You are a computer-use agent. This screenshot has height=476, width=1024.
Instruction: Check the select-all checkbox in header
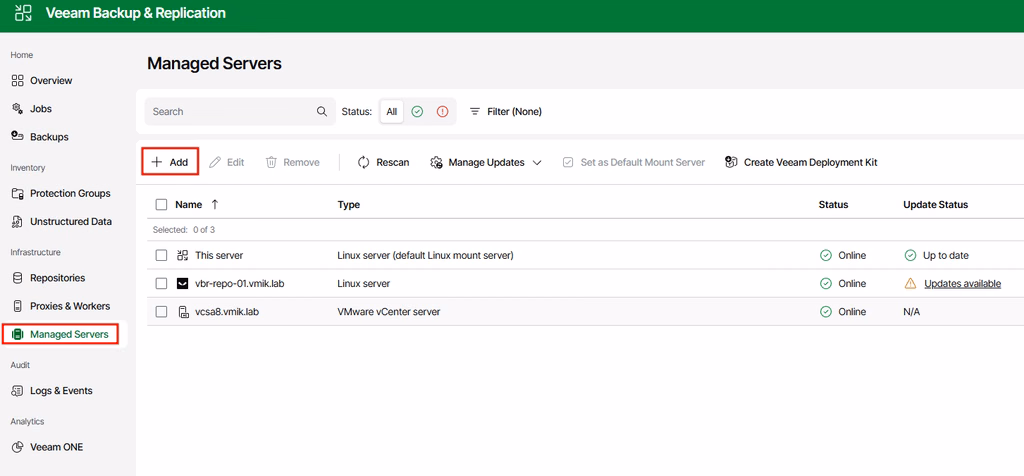pos(161,204)
